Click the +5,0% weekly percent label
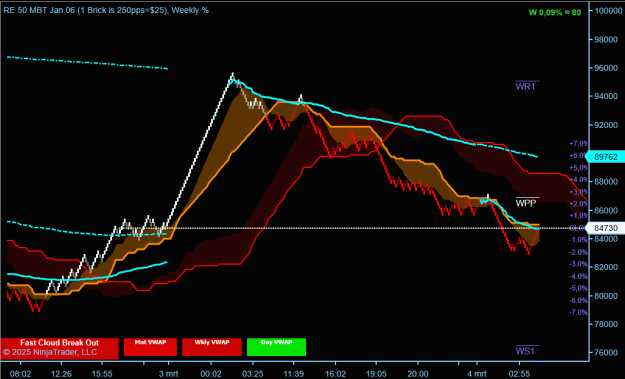Viewport: 625px width, 379px height. point(578,168)
